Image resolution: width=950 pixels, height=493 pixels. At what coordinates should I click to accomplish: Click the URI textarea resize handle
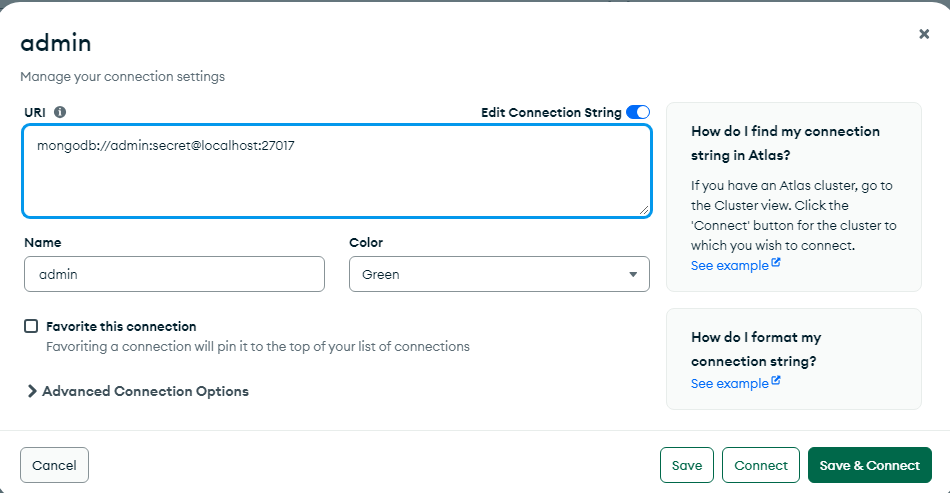coord(643,210)
